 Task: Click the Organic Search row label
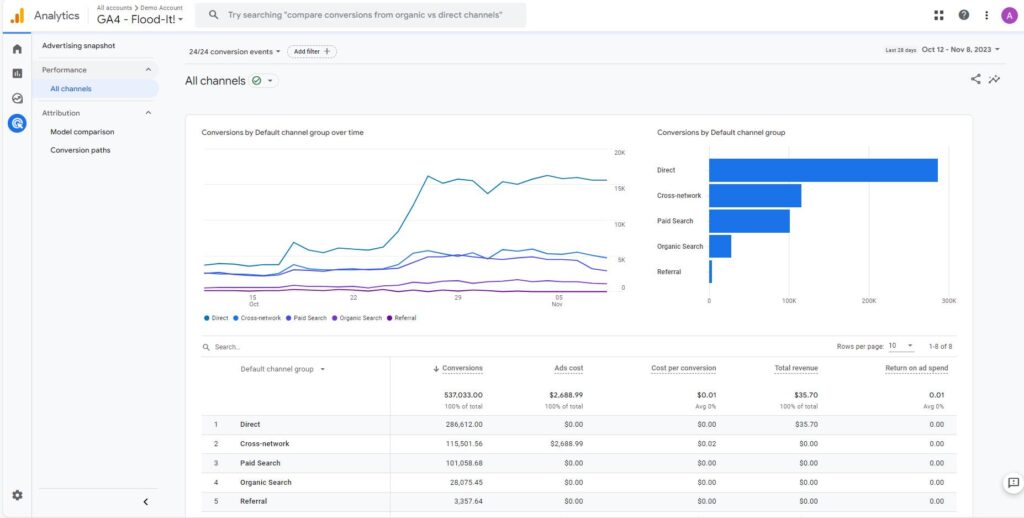[x=266, y=483]
